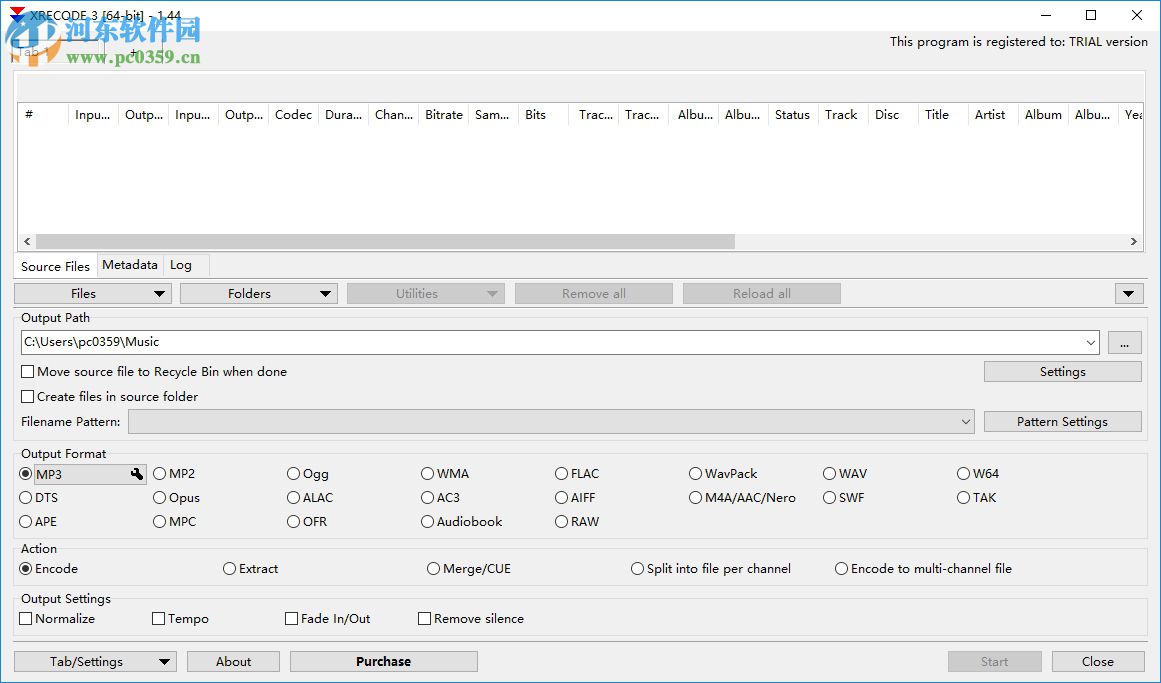This screenshot has width=1161, height=683.
Task: Expand the Filename Pattern combo box
Action: 965,422
